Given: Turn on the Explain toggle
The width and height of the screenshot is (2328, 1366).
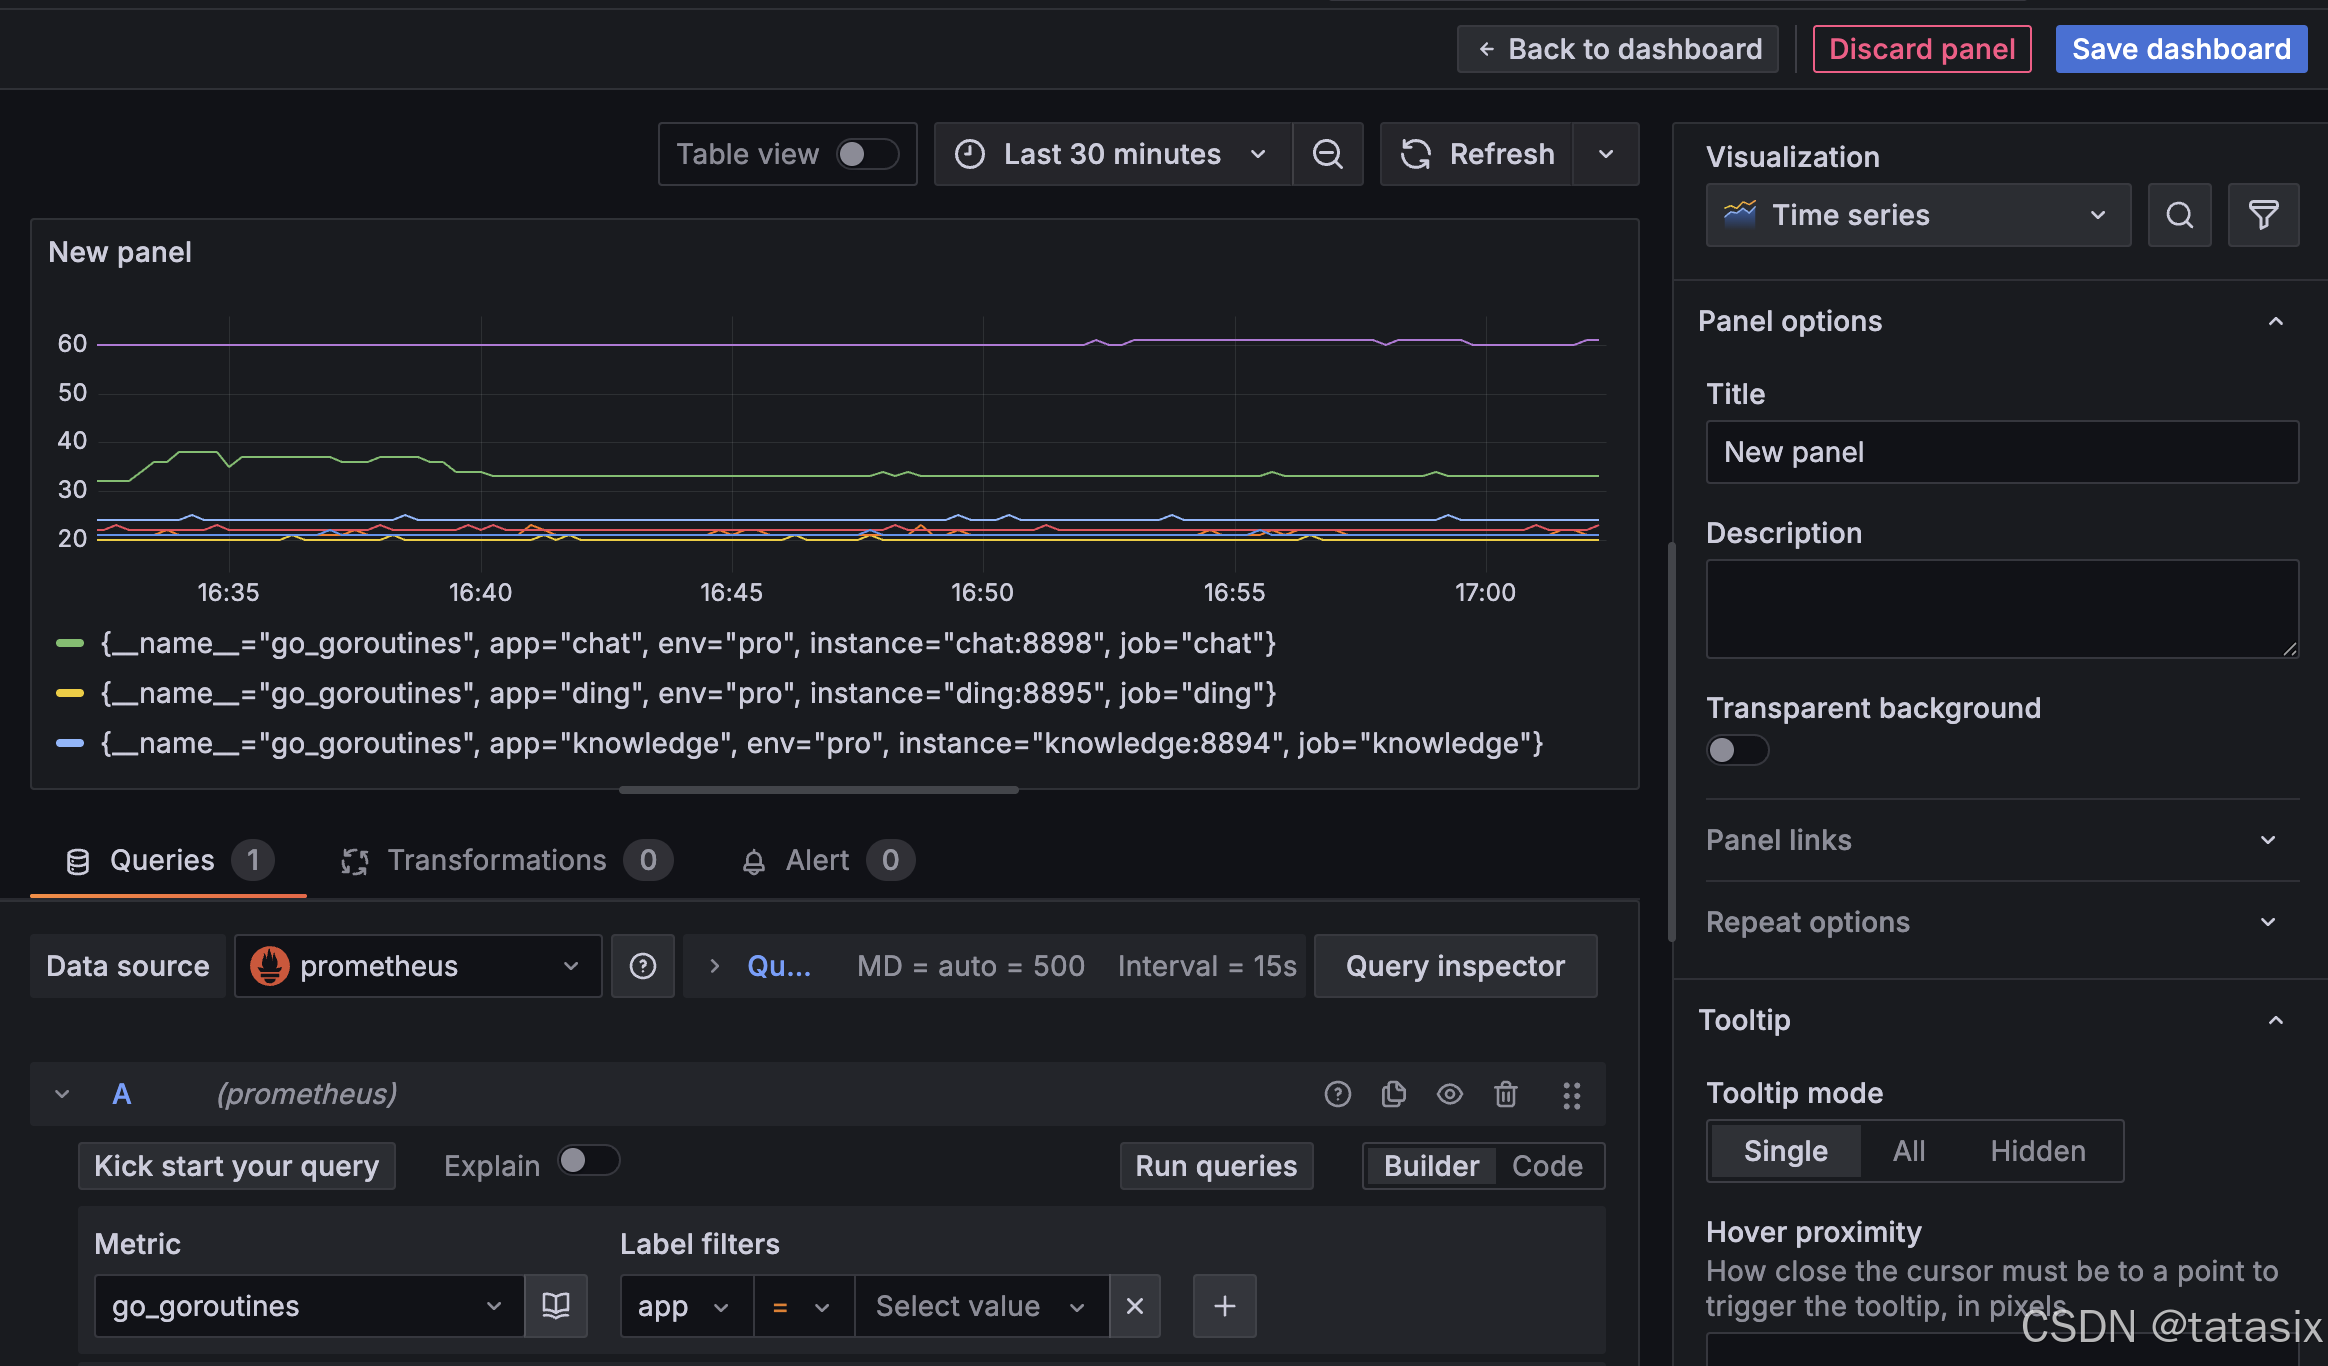Looking at the screenshot, I should pyautogui.click(x=588, y=1161).
